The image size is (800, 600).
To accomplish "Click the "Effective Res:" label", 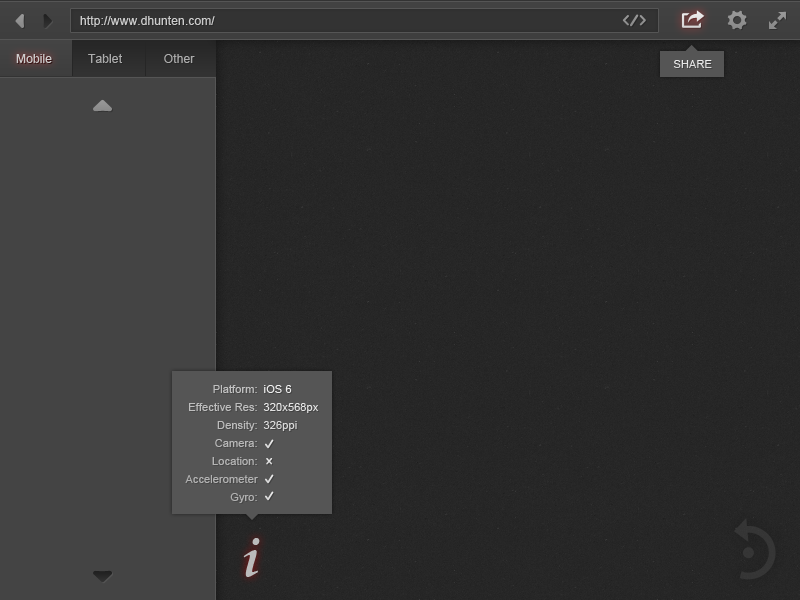I will 222,407.
